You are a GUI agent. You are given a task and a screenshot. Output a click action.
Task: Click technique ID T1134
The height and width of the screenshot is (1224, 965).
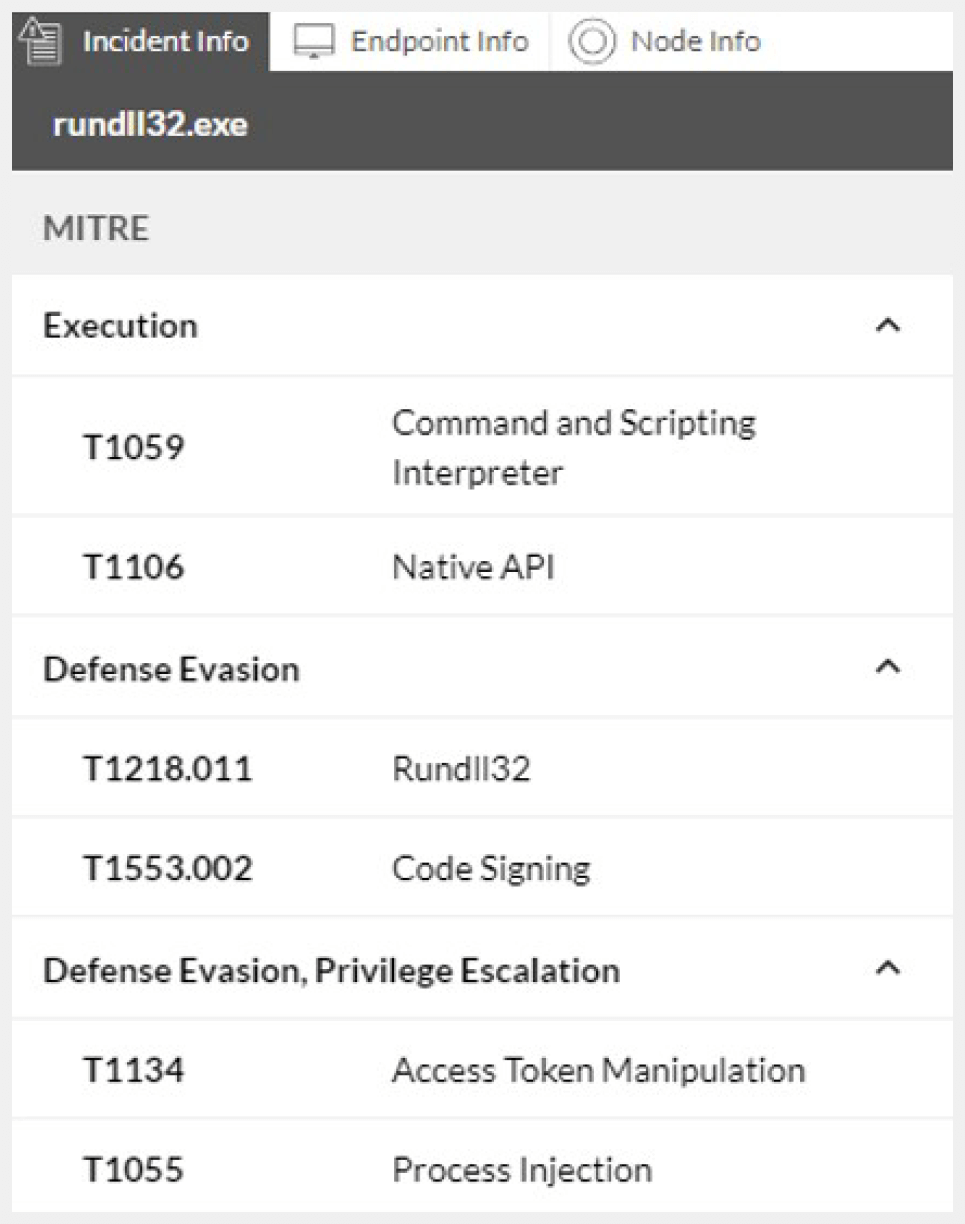pos(133,1070)
